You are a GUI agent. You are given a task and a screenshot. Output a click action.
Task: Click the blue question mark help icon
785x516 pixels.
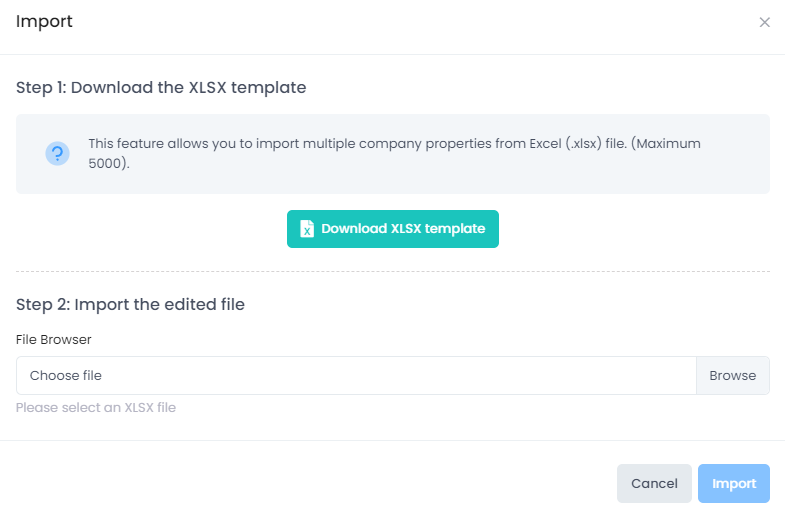[57, 153]
